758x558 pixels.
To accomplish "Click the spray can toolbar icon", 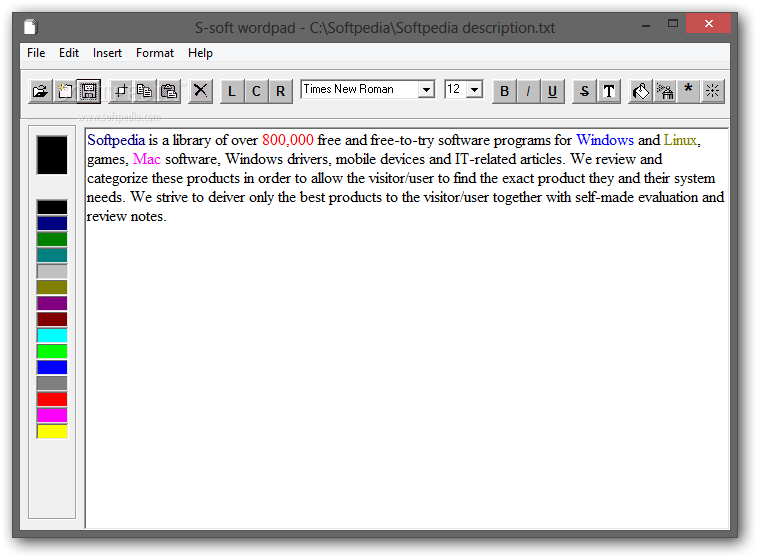I will click(665, 91).
